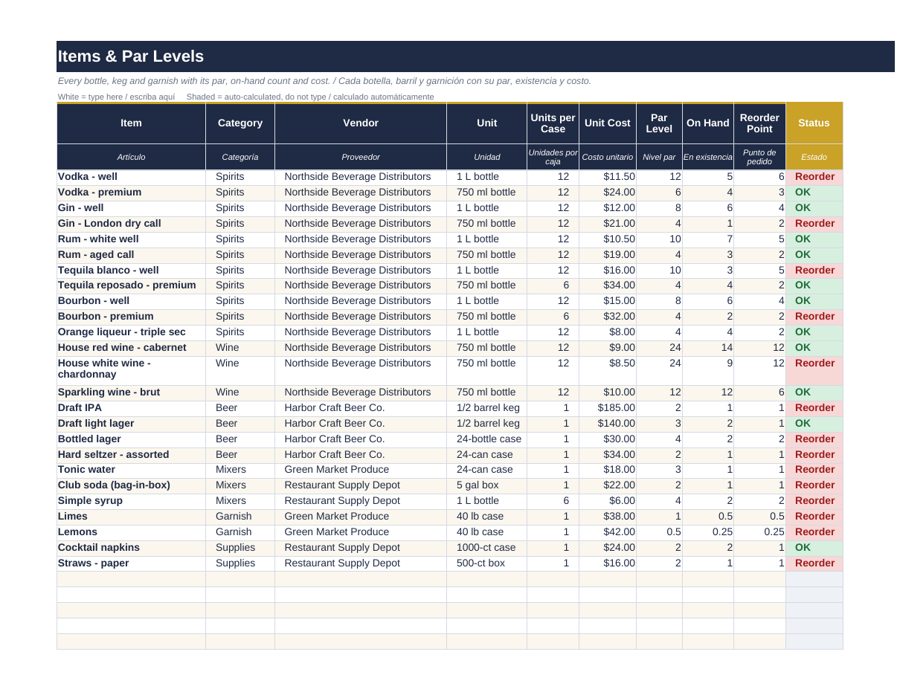Click the Units per Case header

pyautogui.click(x=553, y=123)
